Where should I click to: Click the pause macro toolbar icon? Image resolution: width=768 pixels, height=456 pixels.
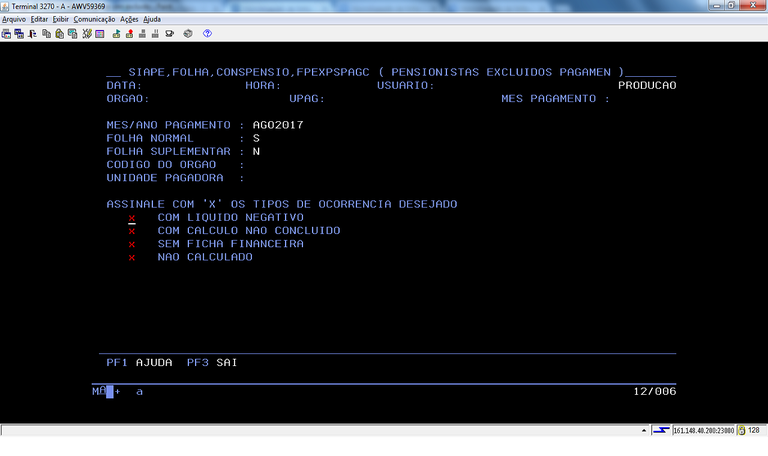point(155,34)
